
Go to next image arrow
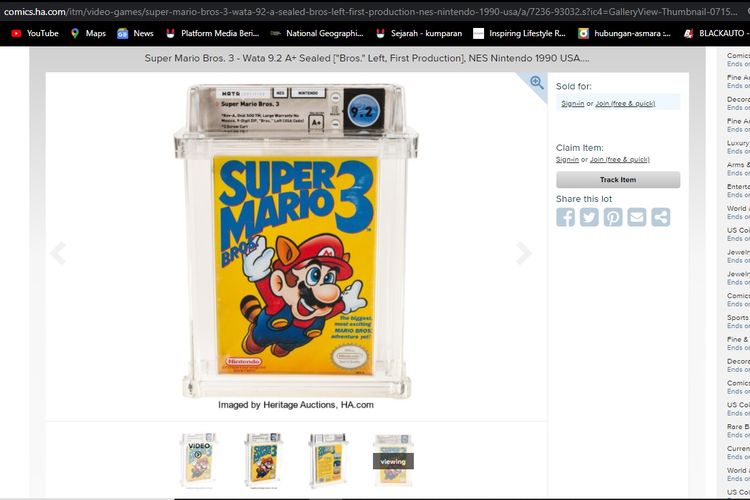point(524,253)
